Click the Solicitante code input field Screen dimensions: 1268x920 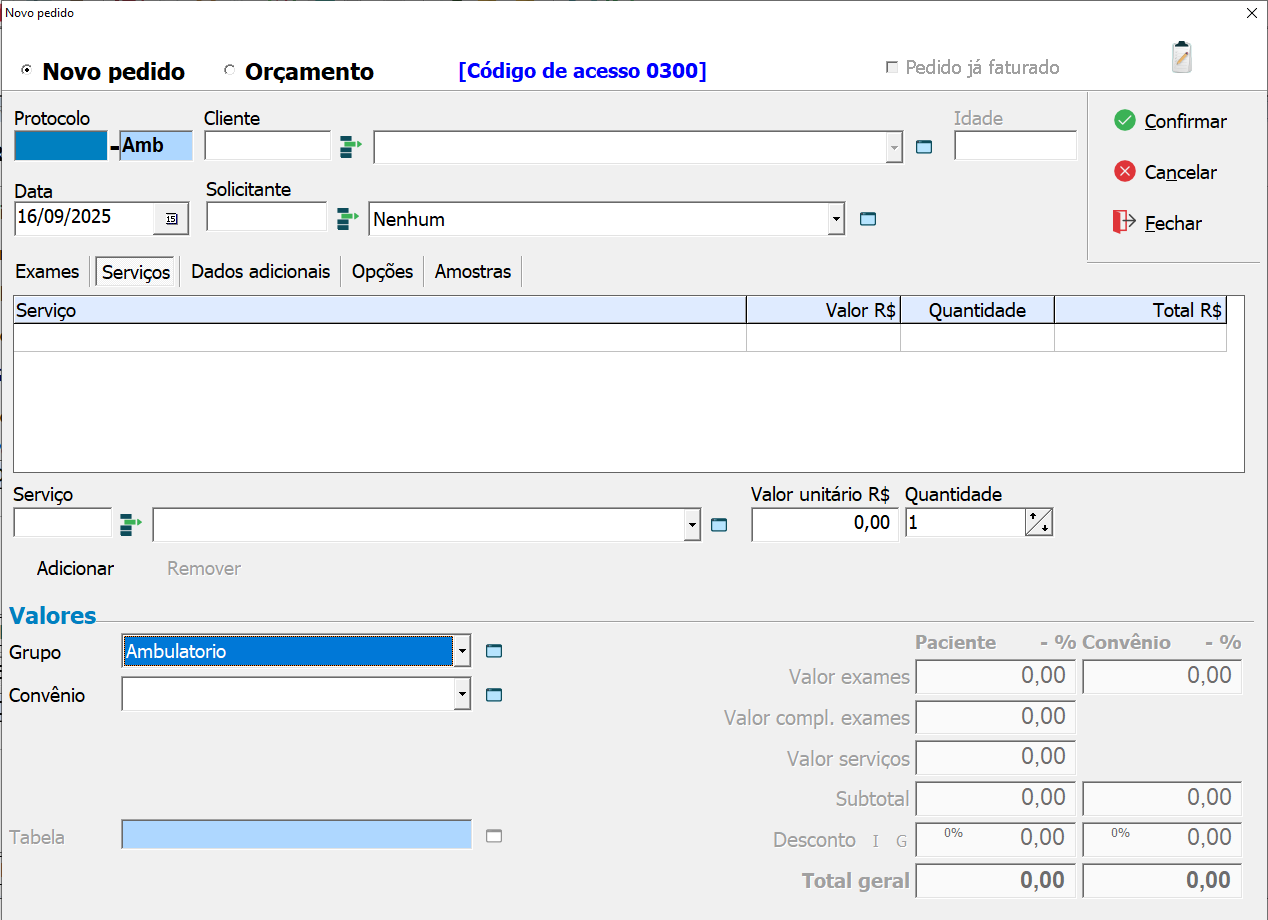tap(266, 217)
